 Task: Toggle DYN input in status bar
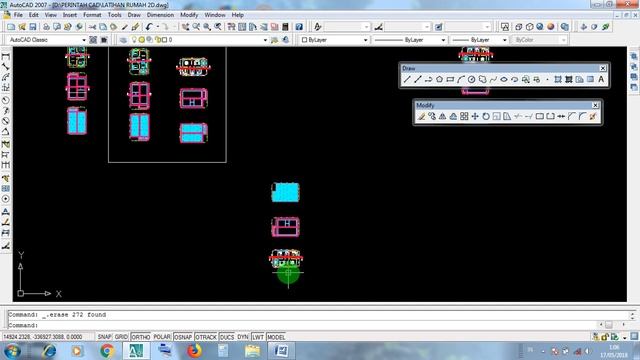[x=243, y=337]
